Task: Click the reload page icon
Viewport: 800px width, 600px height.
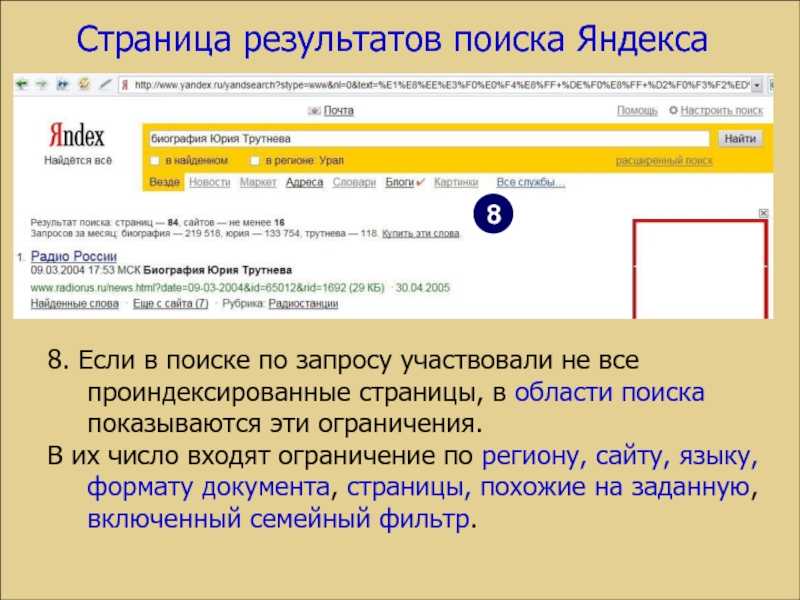Action: 84,84
